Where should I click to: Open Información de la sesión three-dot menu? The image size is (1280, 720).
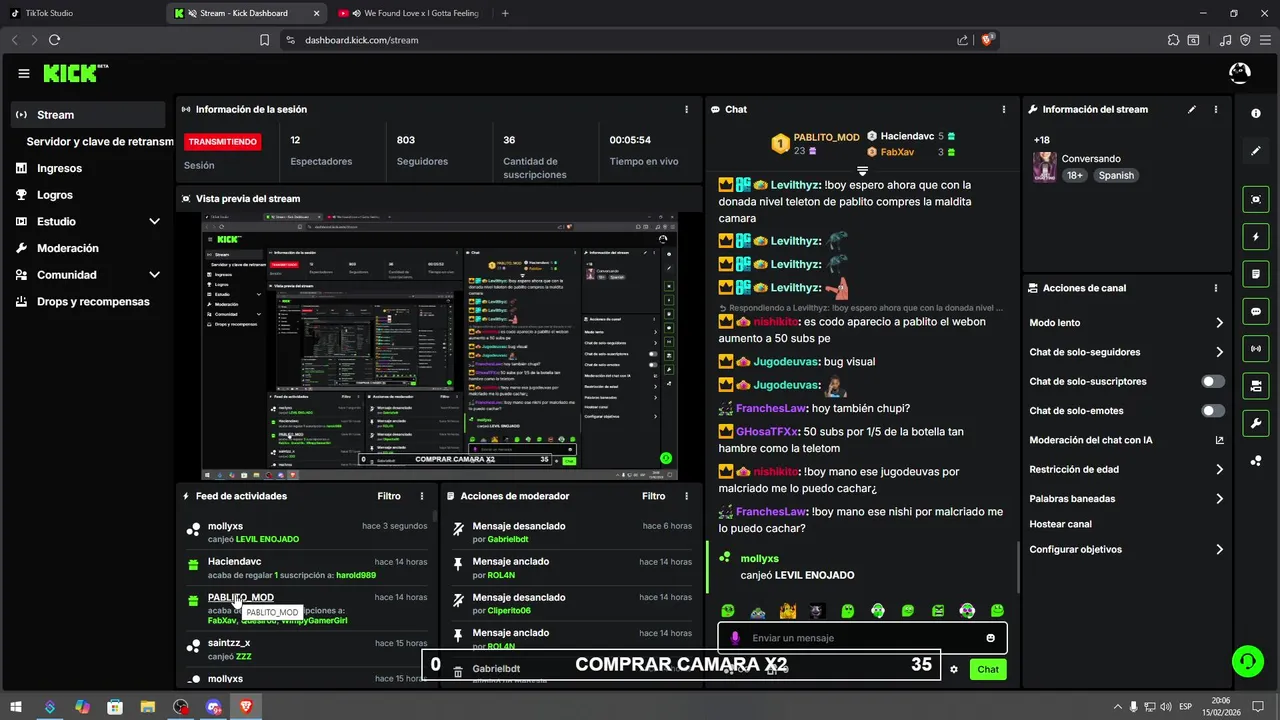[686, 109]
